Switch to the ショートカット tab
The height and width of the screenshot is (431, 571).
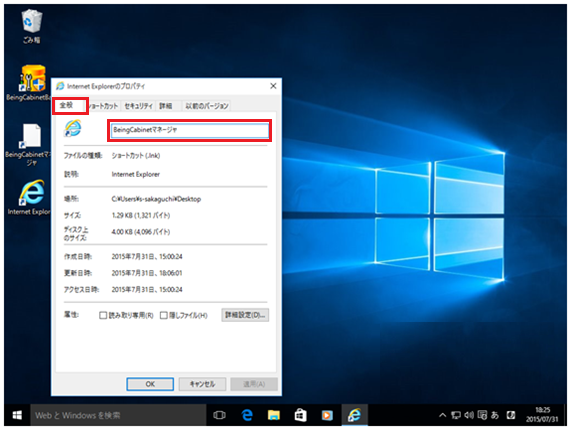tap(103, 106)
